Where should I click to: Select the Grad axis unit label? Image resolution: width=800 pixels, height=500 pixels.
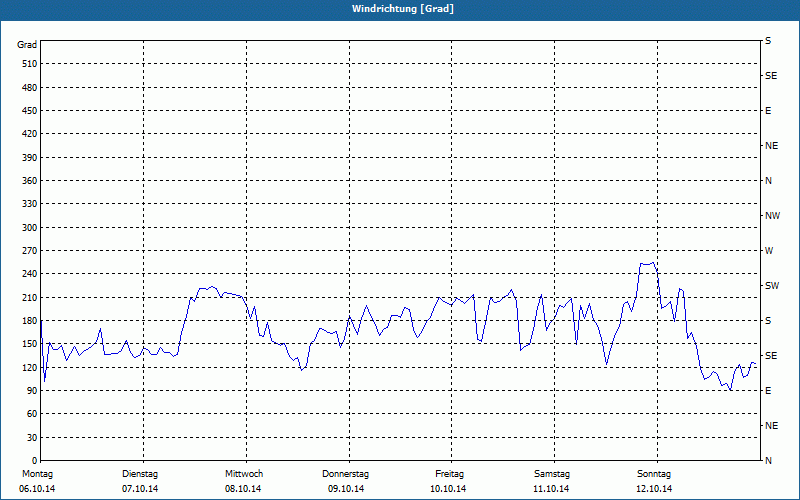(27, 45)
